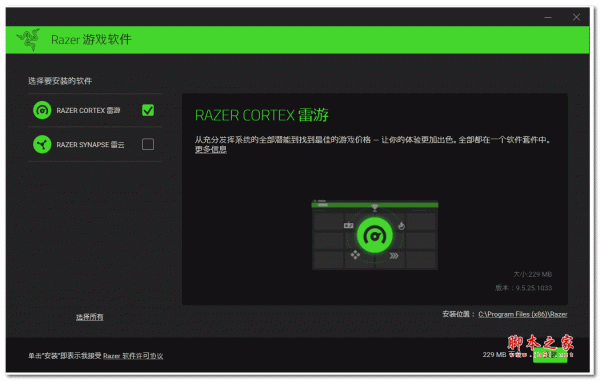This screenshot has width=600, height=381.
Task: Click the Razer snake logo in header
Action: click(28, 39)
